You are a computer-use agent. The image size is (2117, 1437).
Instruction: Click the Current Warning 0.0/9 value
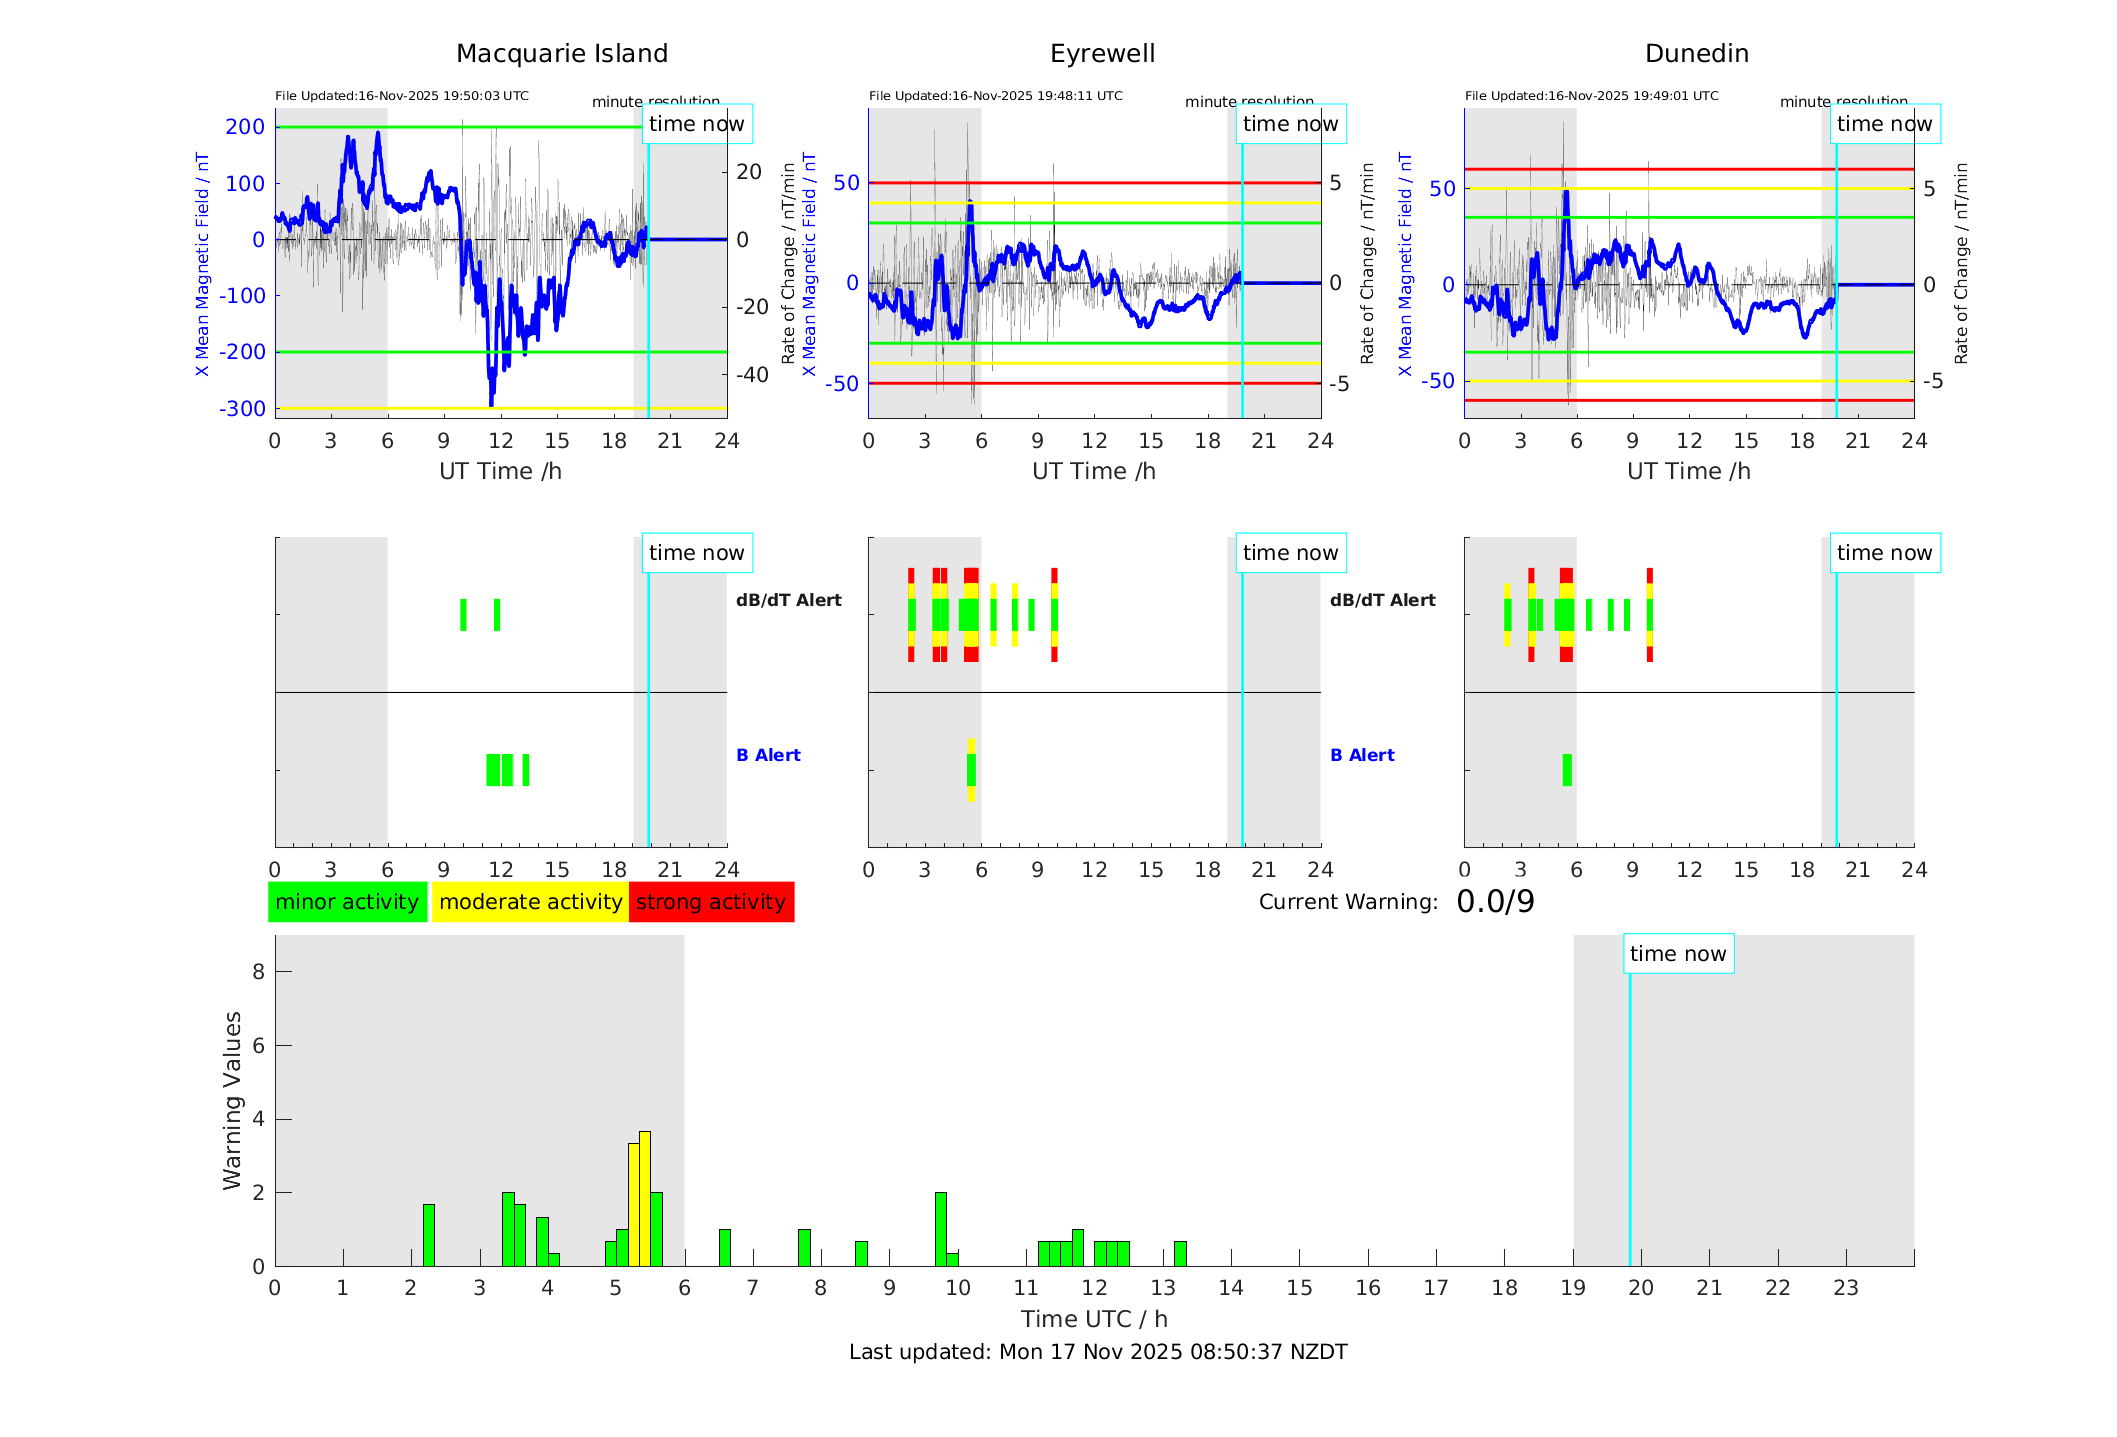(x=1495, y=902)
